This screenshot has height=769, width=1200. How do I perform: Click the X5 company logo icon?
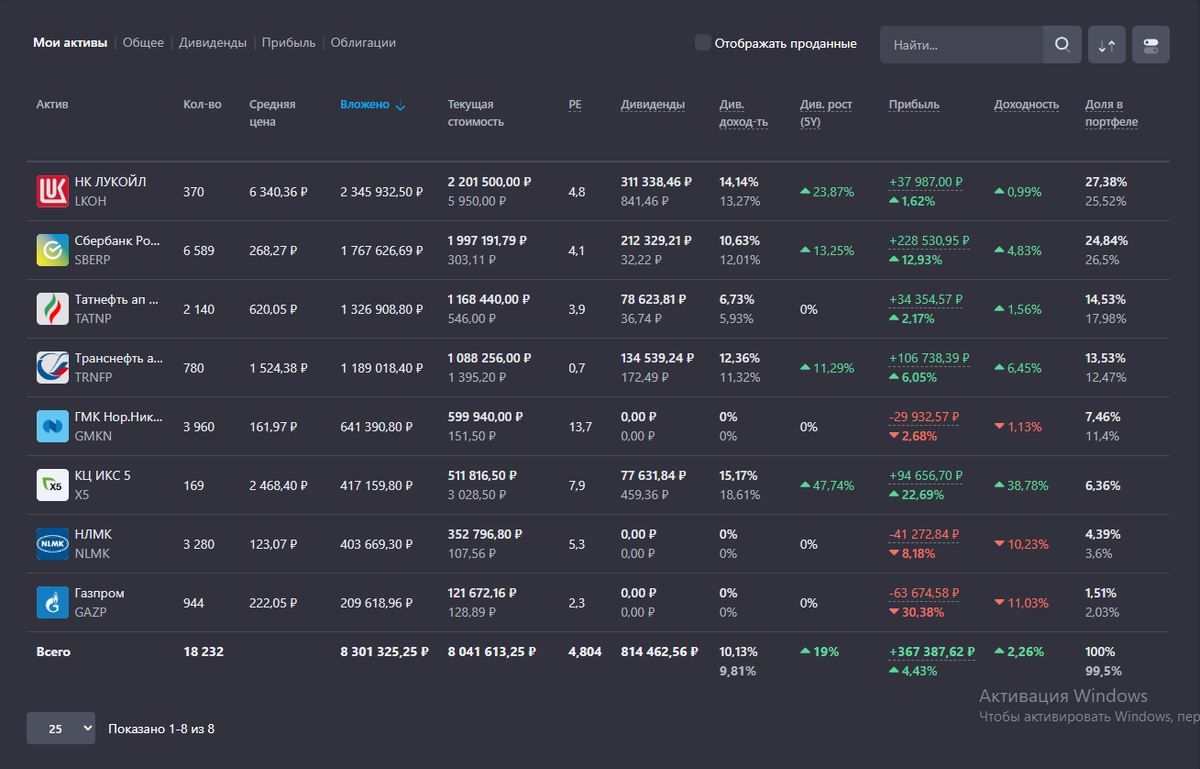(x=51, y=485)
